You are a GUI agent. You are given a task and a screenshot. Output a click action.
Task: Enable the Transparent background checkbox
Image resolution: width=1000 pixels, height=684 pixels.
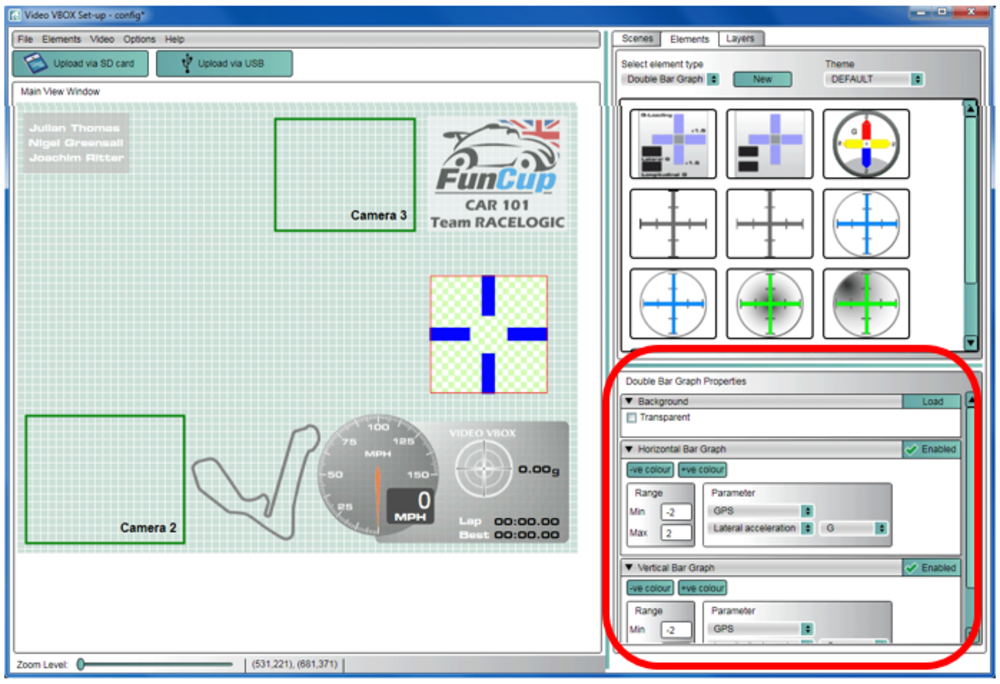tap(631, 418)
